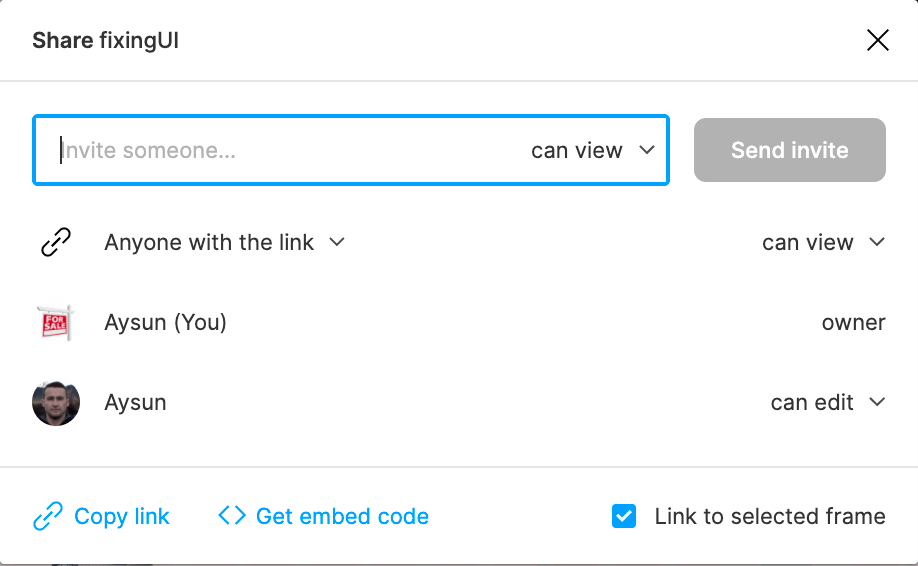This screenshot has height=566, width=918.
Task: Click the Aysun collaborator name
Action: [135, 403]
